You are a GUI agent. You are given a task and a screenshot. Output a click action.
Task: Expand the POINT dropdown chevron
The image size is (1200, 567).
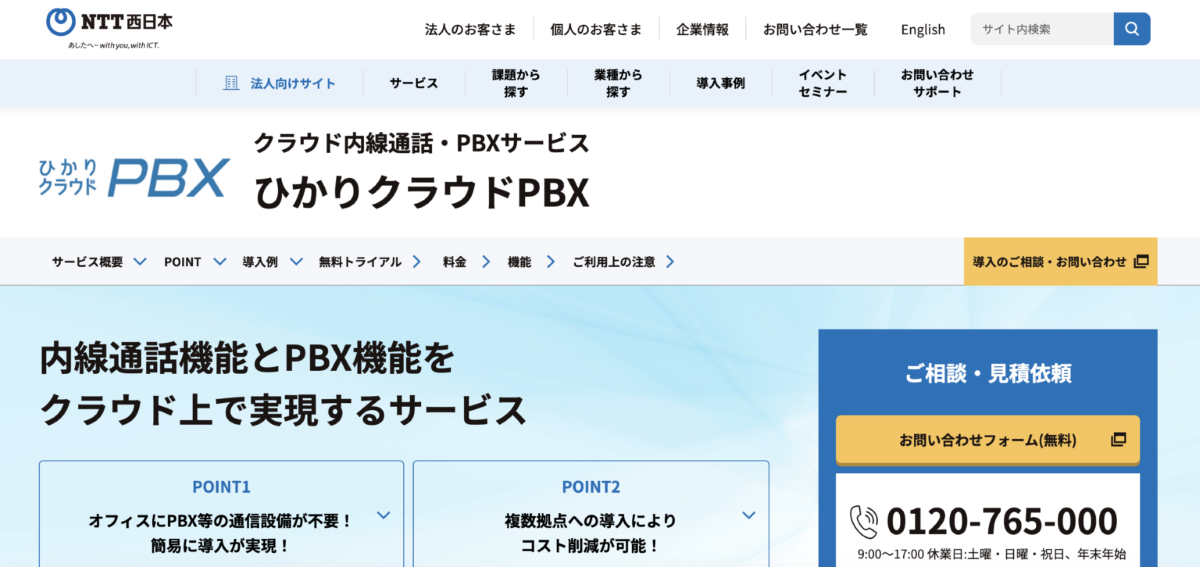click(218, 262)
